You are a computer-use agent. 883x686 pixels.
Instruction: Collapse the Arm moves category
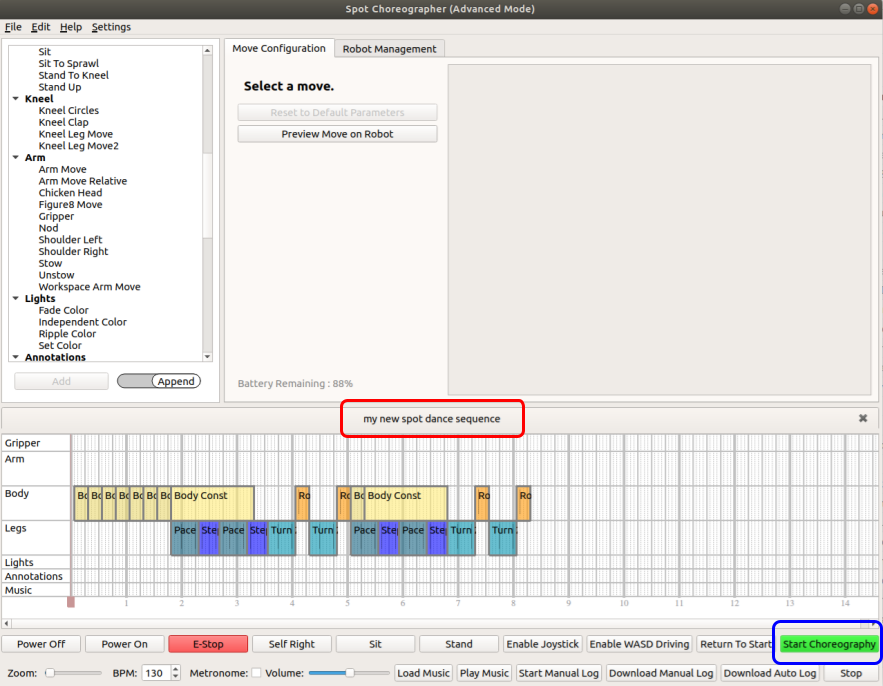[16, 158]
